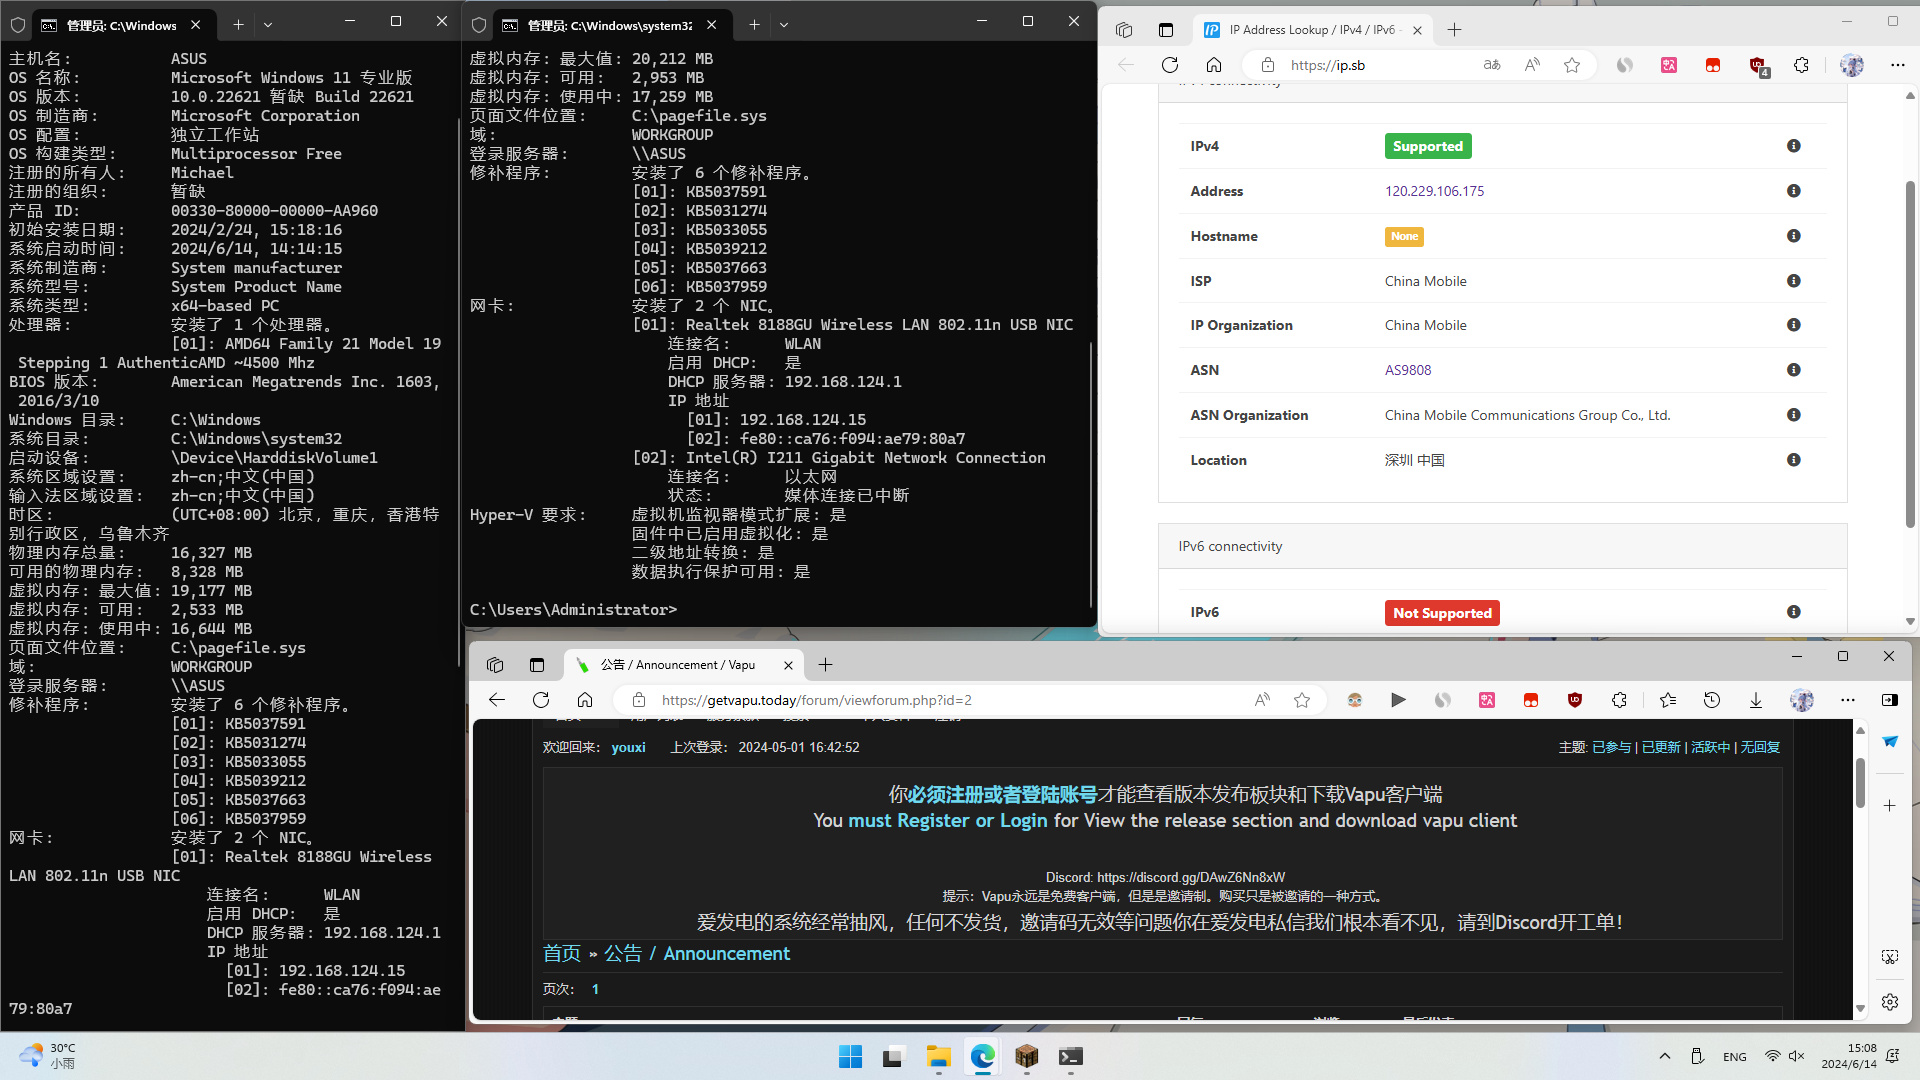
Task: Click read aloud icon in Vapu address bar
Action: click(x=1262, y=700)
